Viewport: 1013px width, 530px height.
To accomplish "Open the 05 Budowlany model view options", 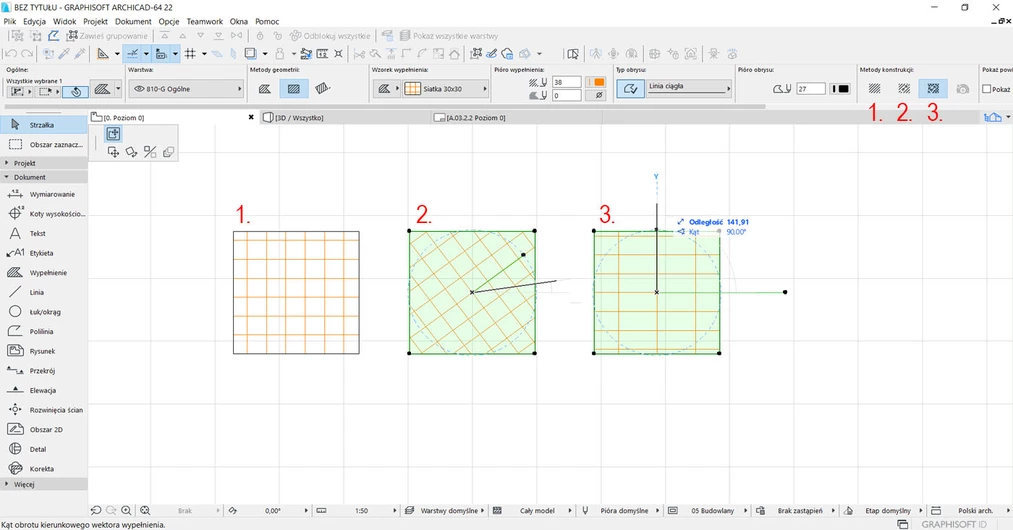I will 707,511.
